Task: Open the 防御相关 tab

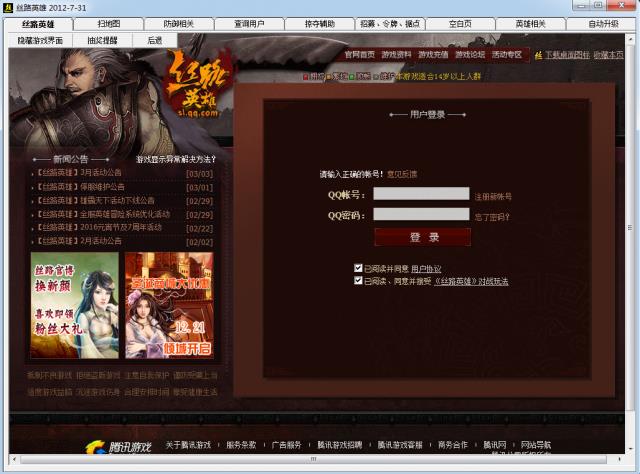Action: click(179, 24)
